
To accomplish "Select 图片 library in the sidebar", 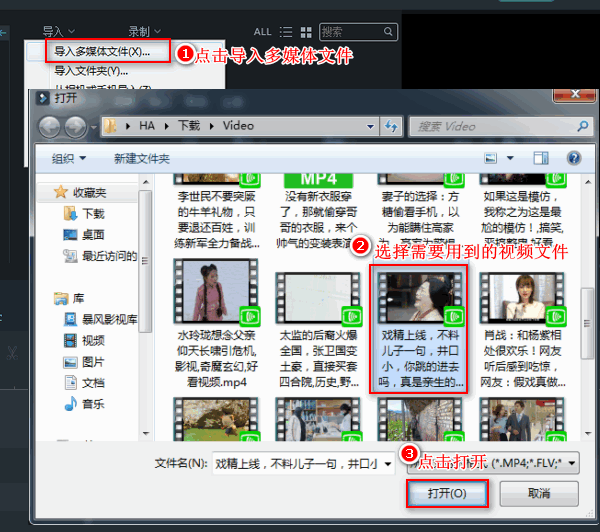I will pos(93,362).
